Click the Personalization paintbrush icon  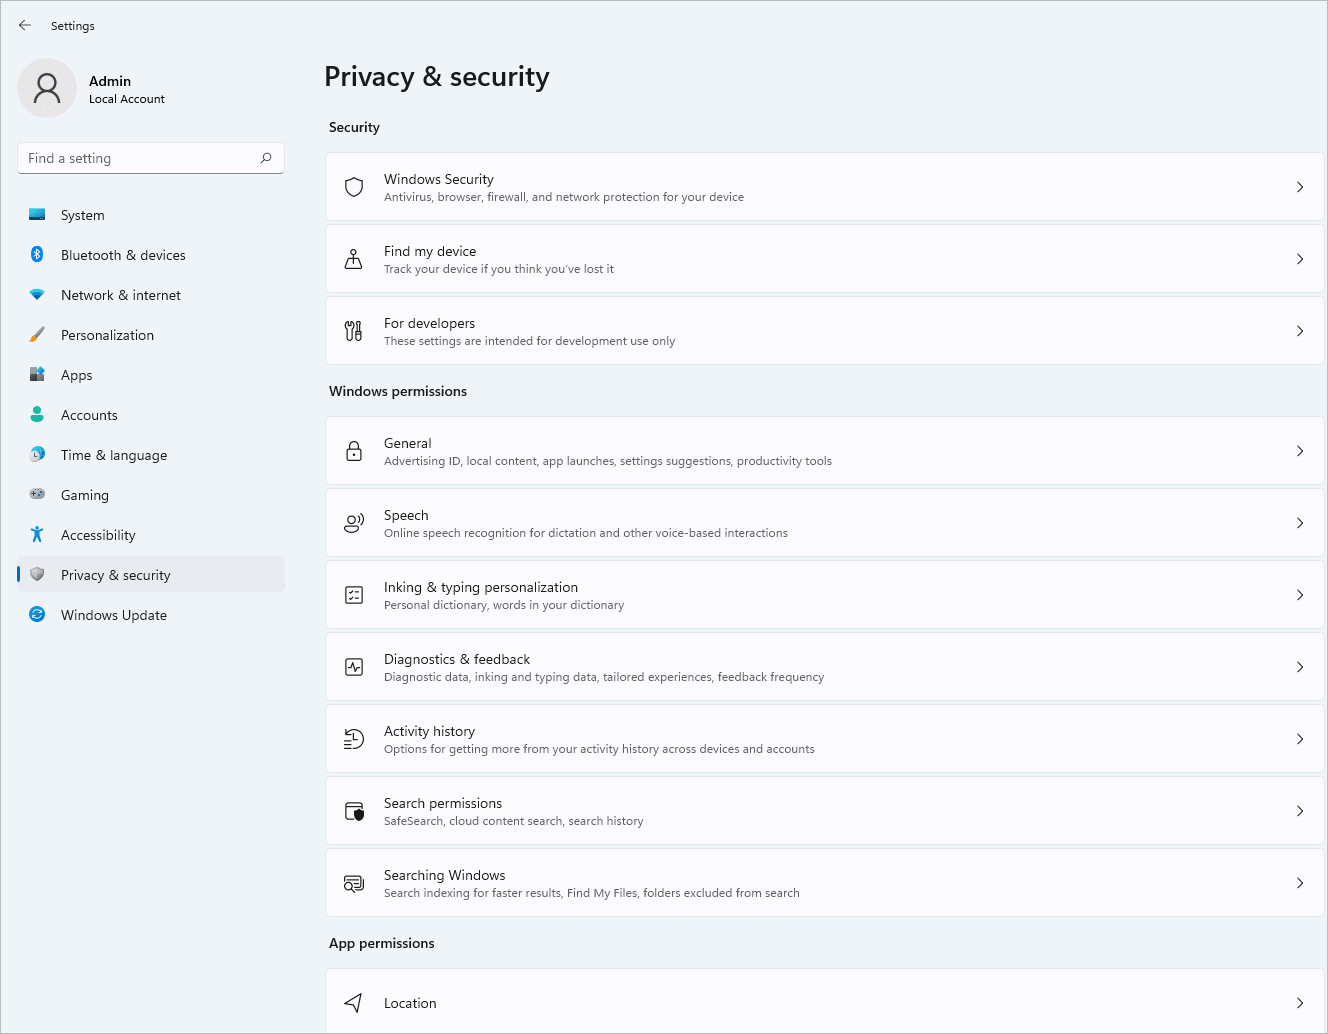pyautogui.click(x=37, y=335)
